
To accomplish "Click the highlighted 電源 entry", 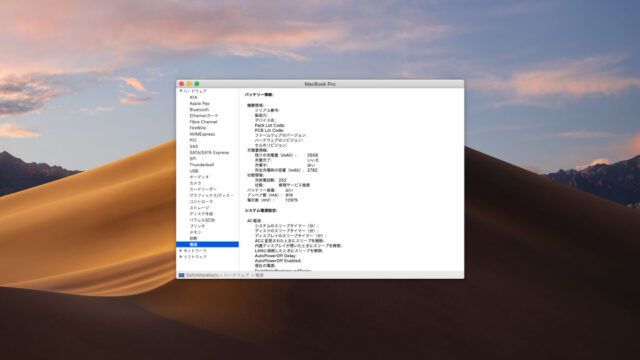I will click(x=207, y=244).
